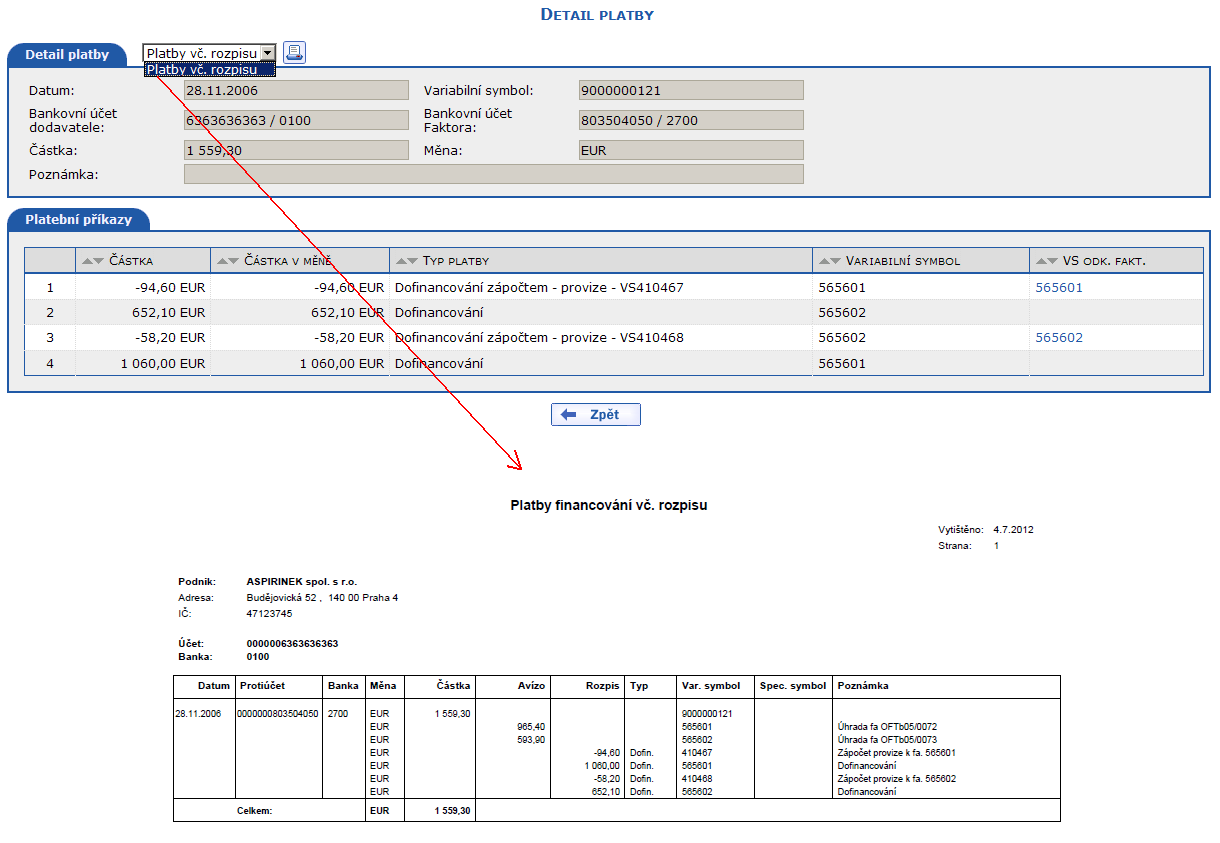
Task: Click the Měna field showing EUR
Action: click(x=691, y=150)
